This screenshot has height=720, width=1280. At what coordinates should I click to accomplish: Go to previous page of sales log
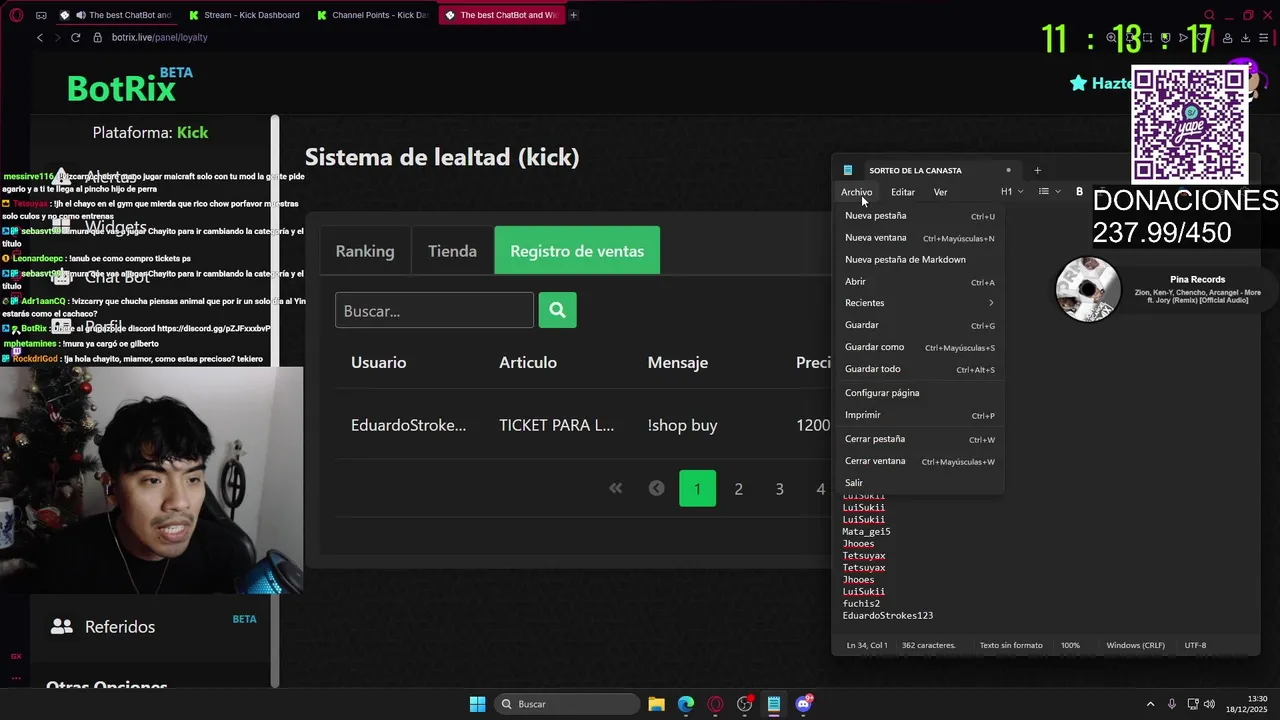coord(656,488)
